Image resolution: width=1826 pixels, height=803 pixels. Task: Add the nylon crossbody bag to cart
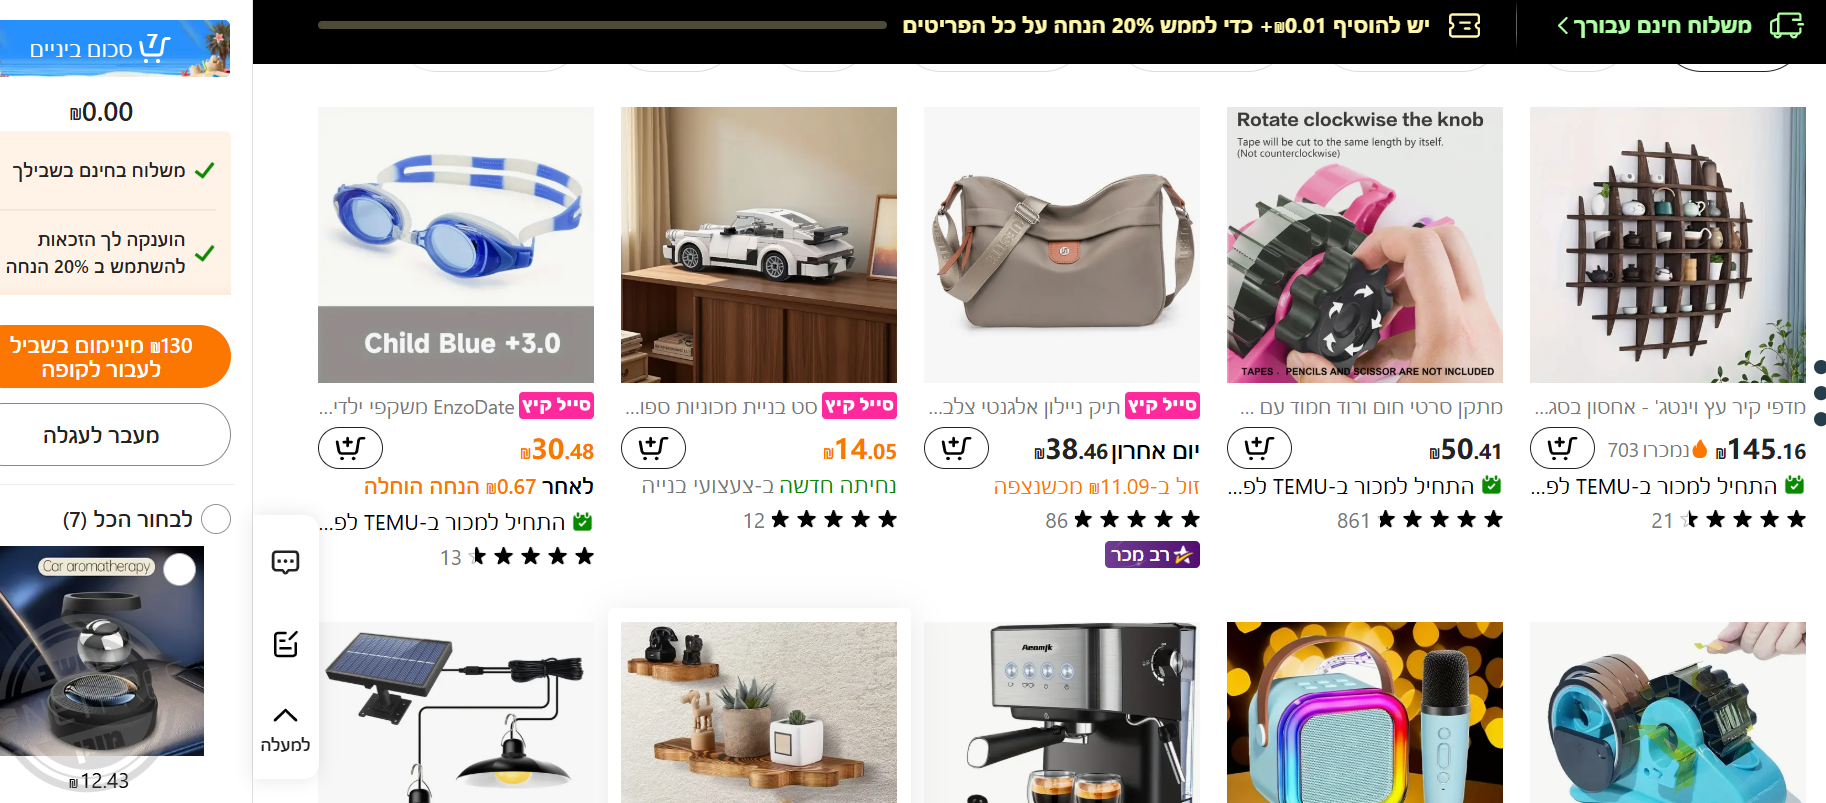pos(956,448)
